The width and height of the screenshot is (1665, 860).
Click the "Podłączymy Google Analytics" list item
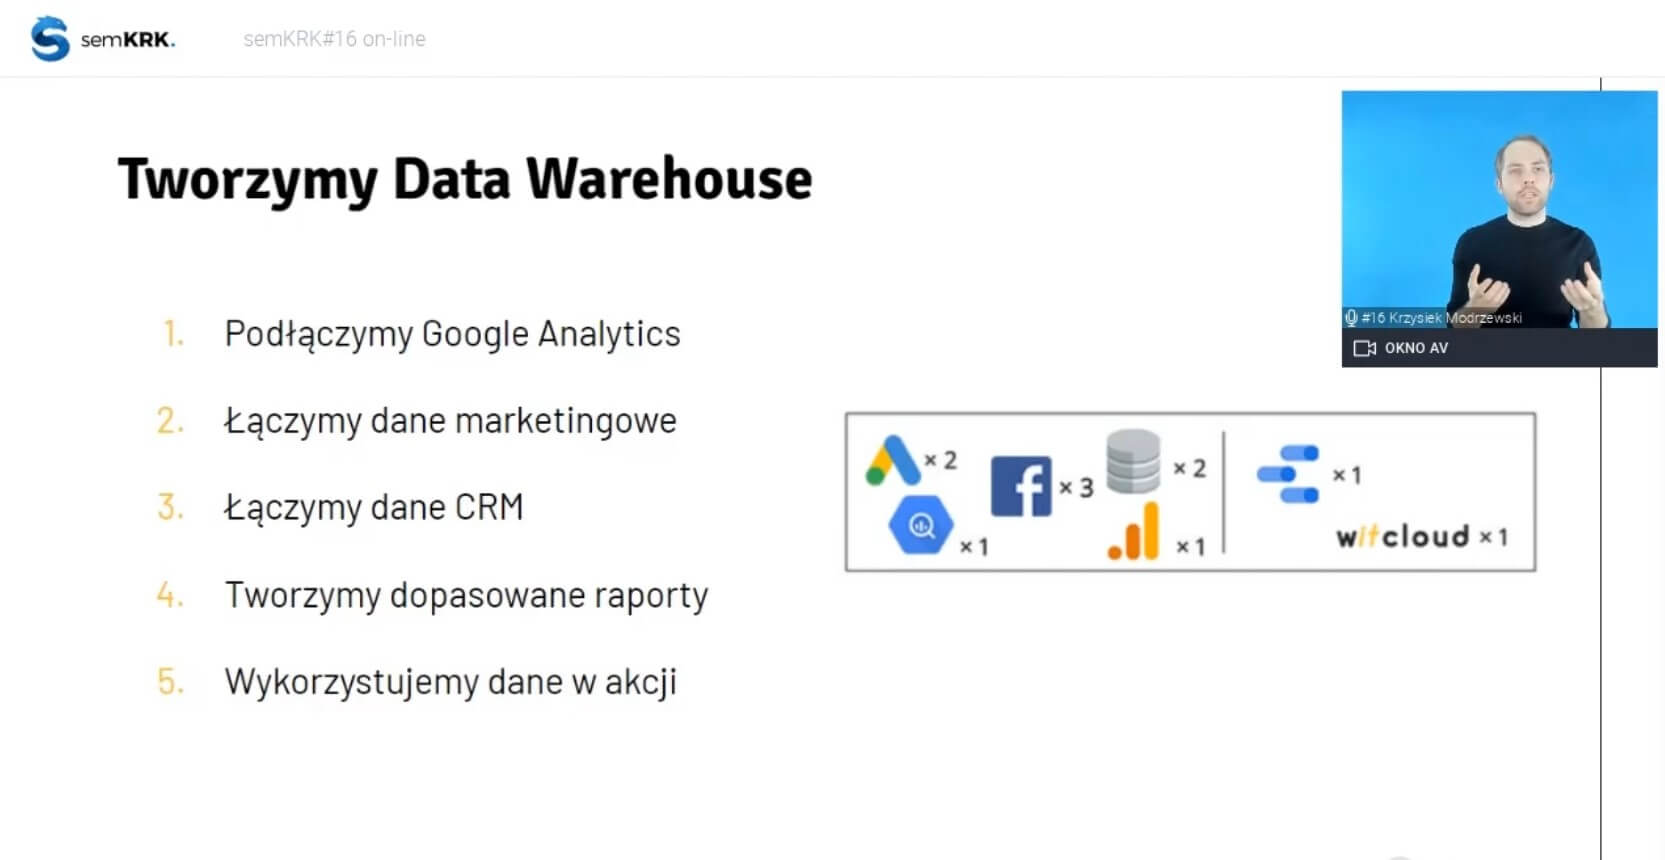tap(452, 334)
